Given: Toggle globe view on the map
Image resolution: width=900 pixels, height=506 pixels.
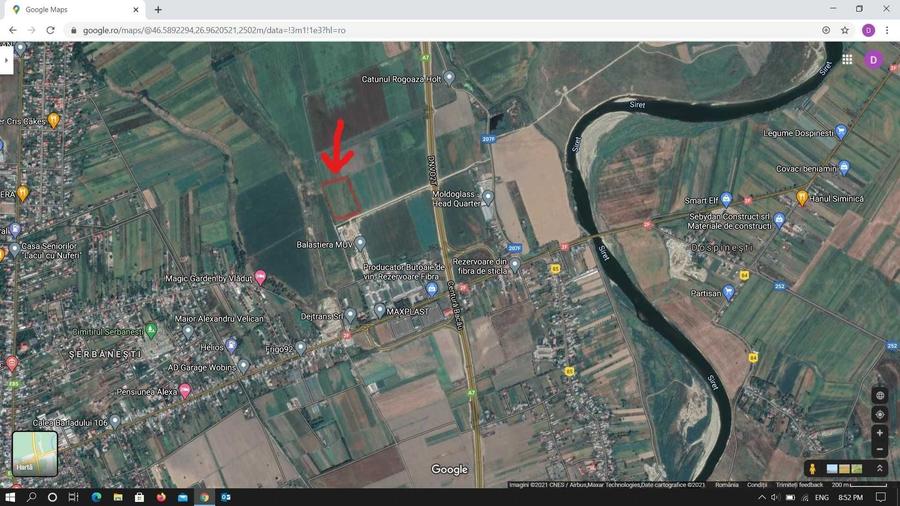Looking at the screenshot, I should [879, 395].
